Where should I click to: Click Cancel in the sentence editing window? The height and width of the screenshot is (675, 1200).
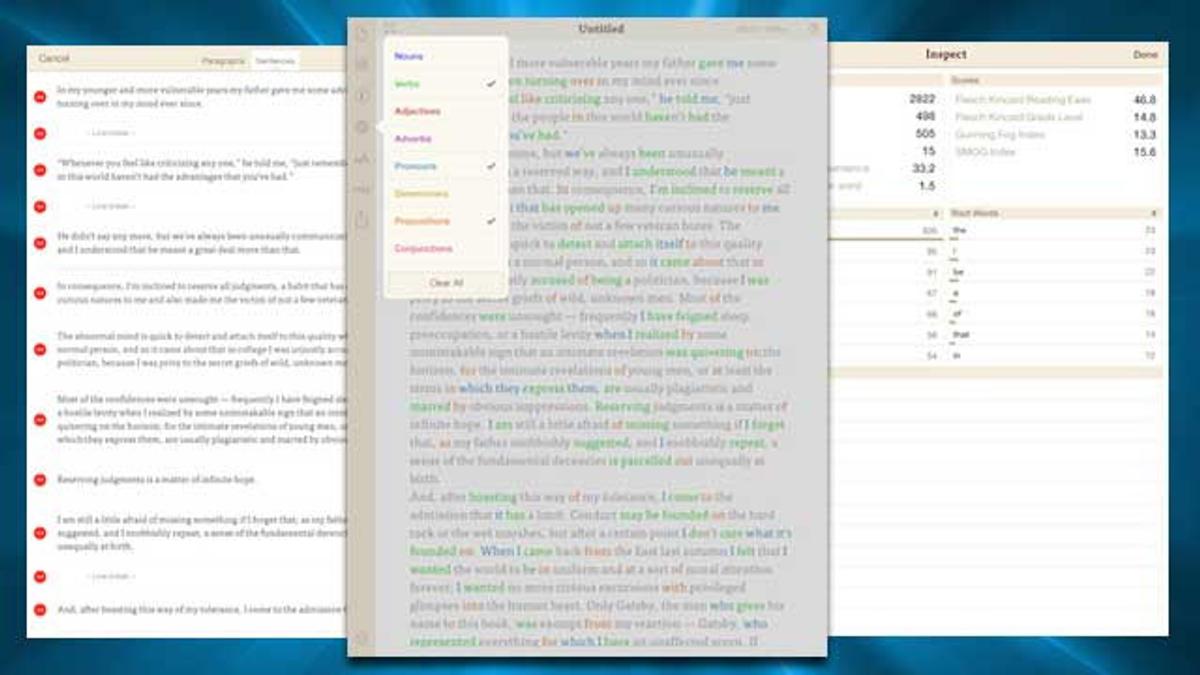(54, 59)
